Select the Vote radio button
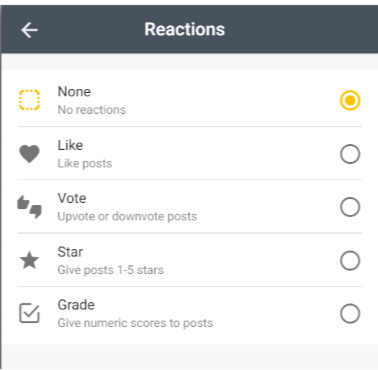378x370 pixels. tap(350, 207)
